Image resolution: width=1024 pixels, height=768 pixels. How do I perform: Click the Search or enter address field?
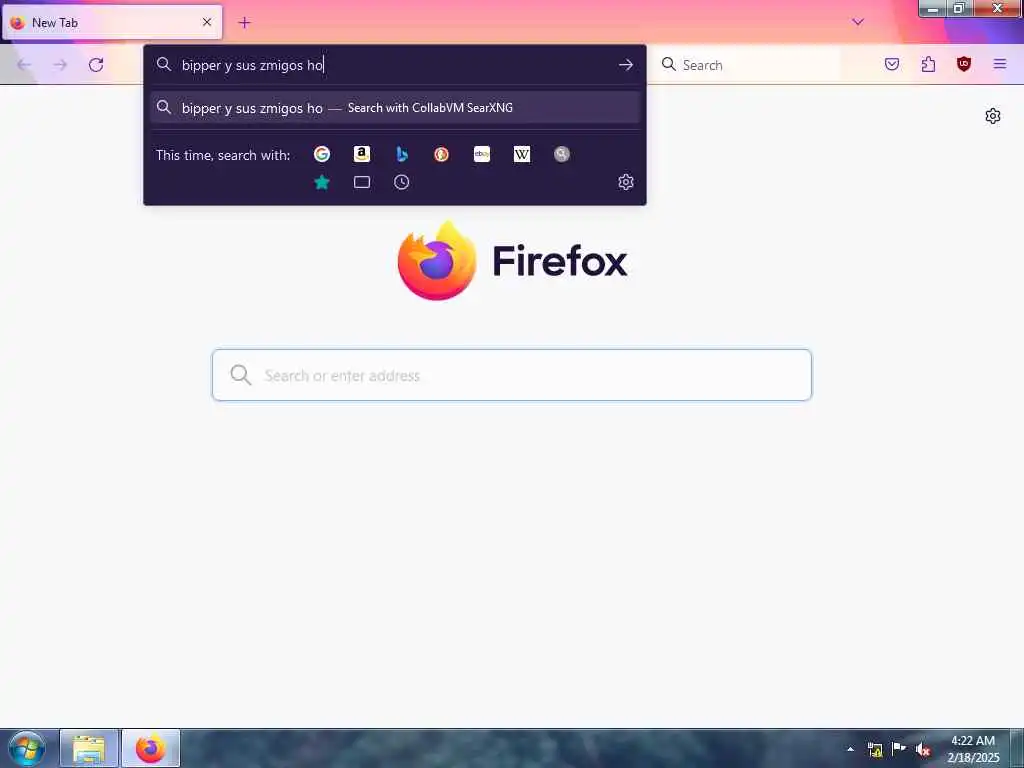tap(511, 375)
